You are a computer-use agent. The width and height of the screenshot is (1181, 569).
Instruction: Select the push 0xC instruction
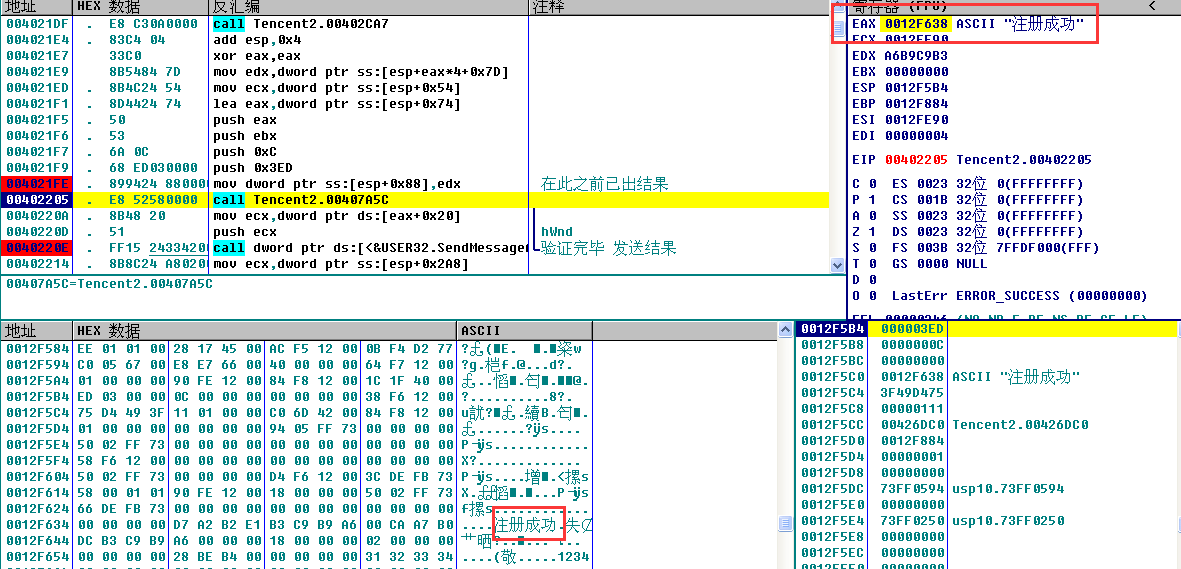click(248, 151)
